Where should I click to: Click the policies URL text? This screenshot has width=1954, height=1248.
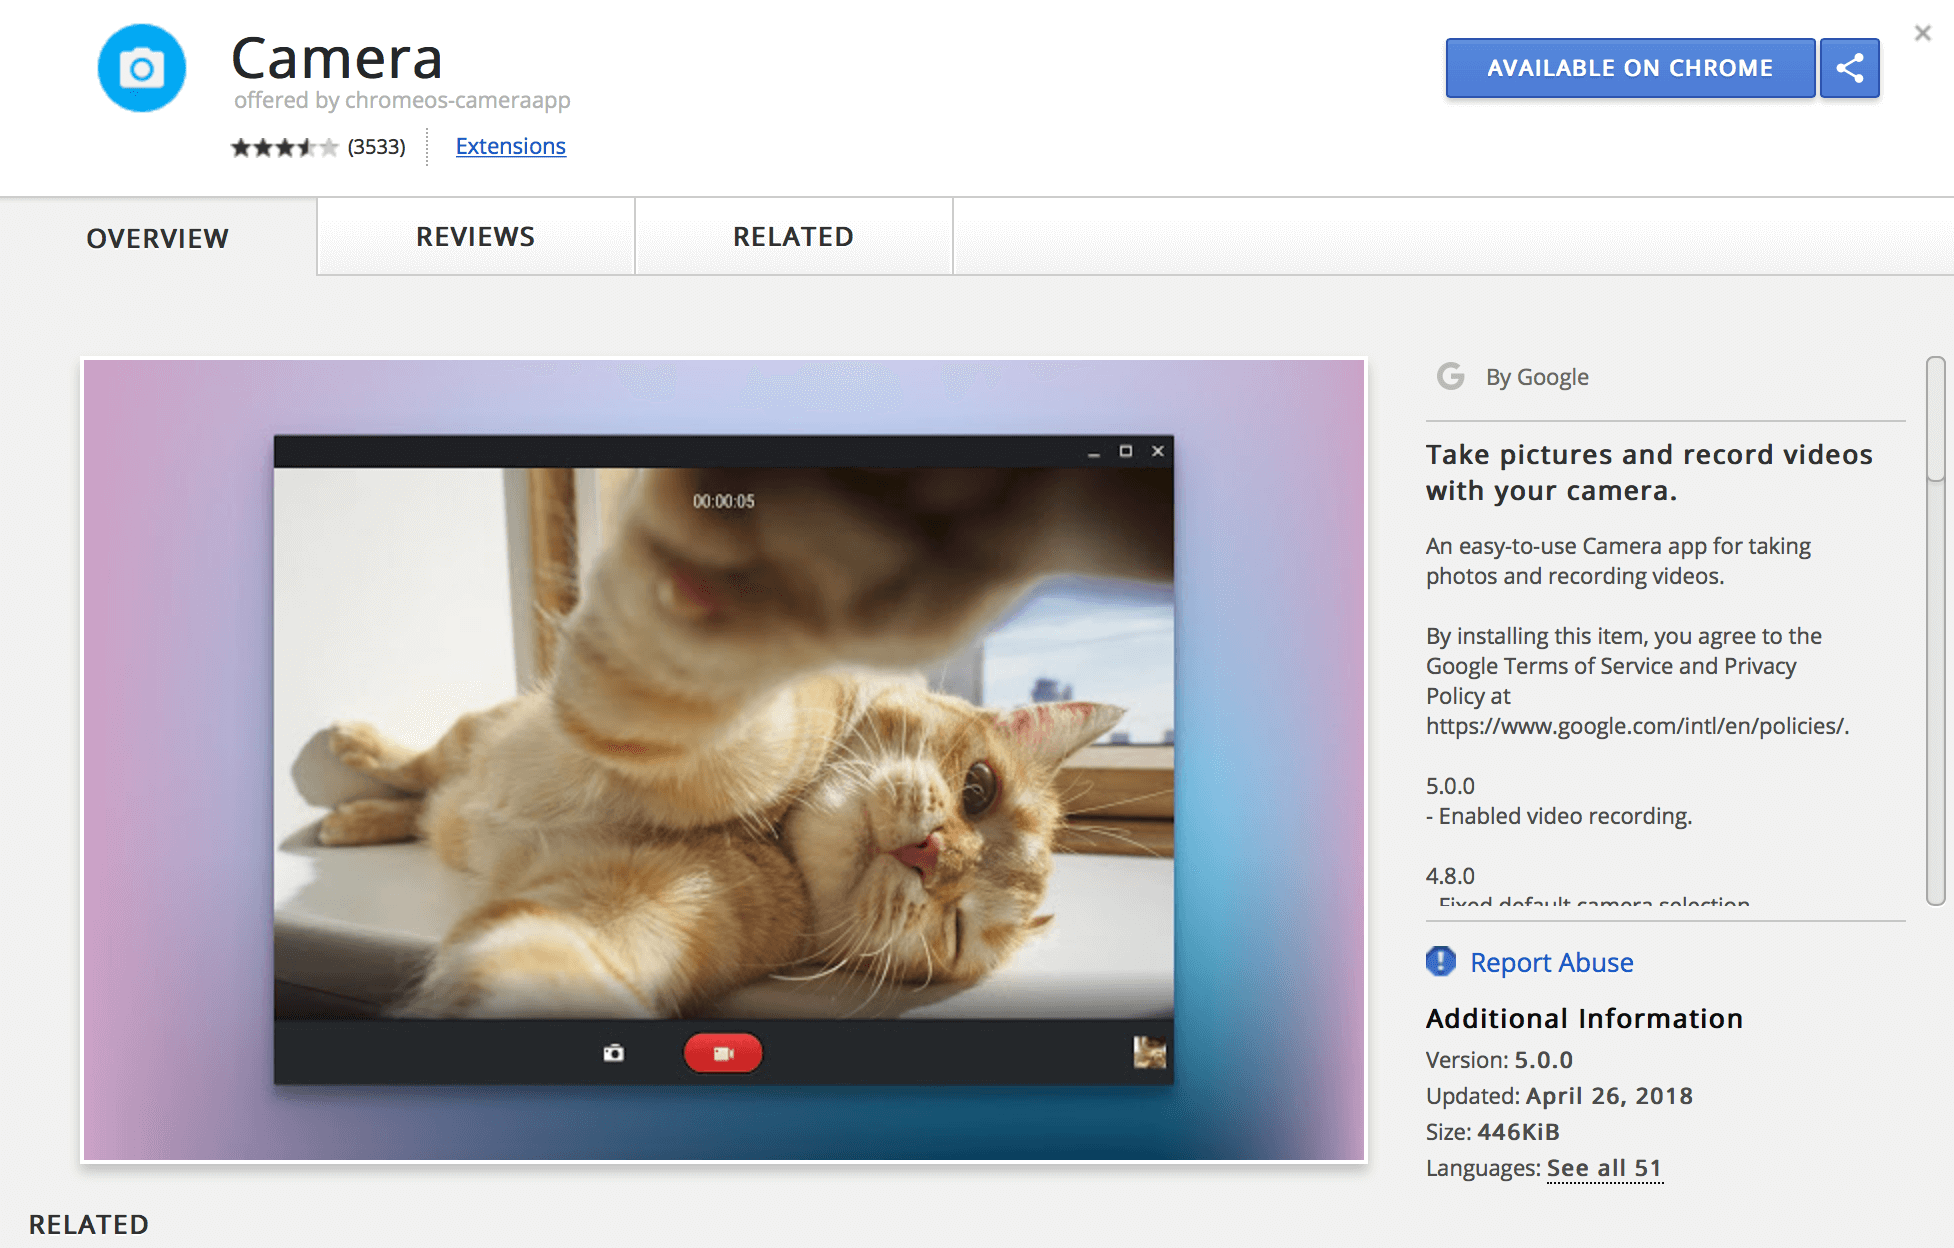point(1637,726)
